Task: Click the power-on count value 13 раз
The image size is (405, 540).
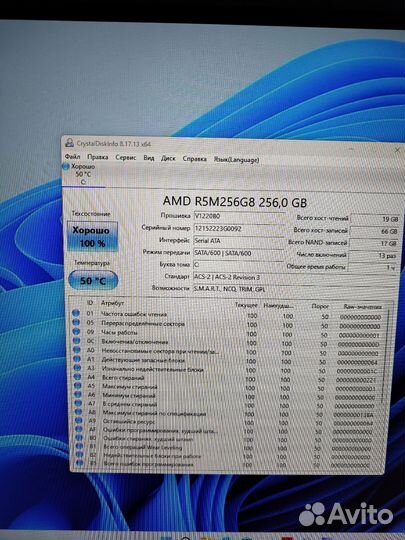Action: click(373, 256)
